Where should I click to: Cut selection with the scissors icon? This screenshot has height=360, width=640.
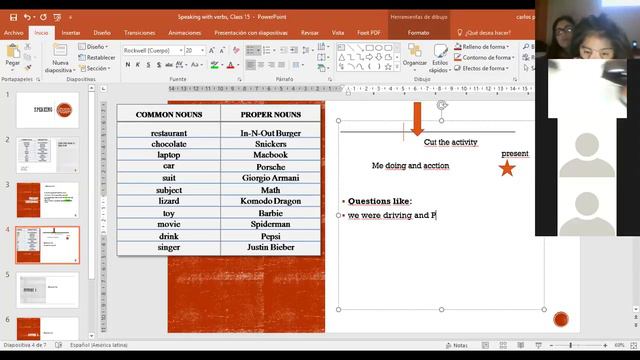pyautogui.click(x=28, y=47)
